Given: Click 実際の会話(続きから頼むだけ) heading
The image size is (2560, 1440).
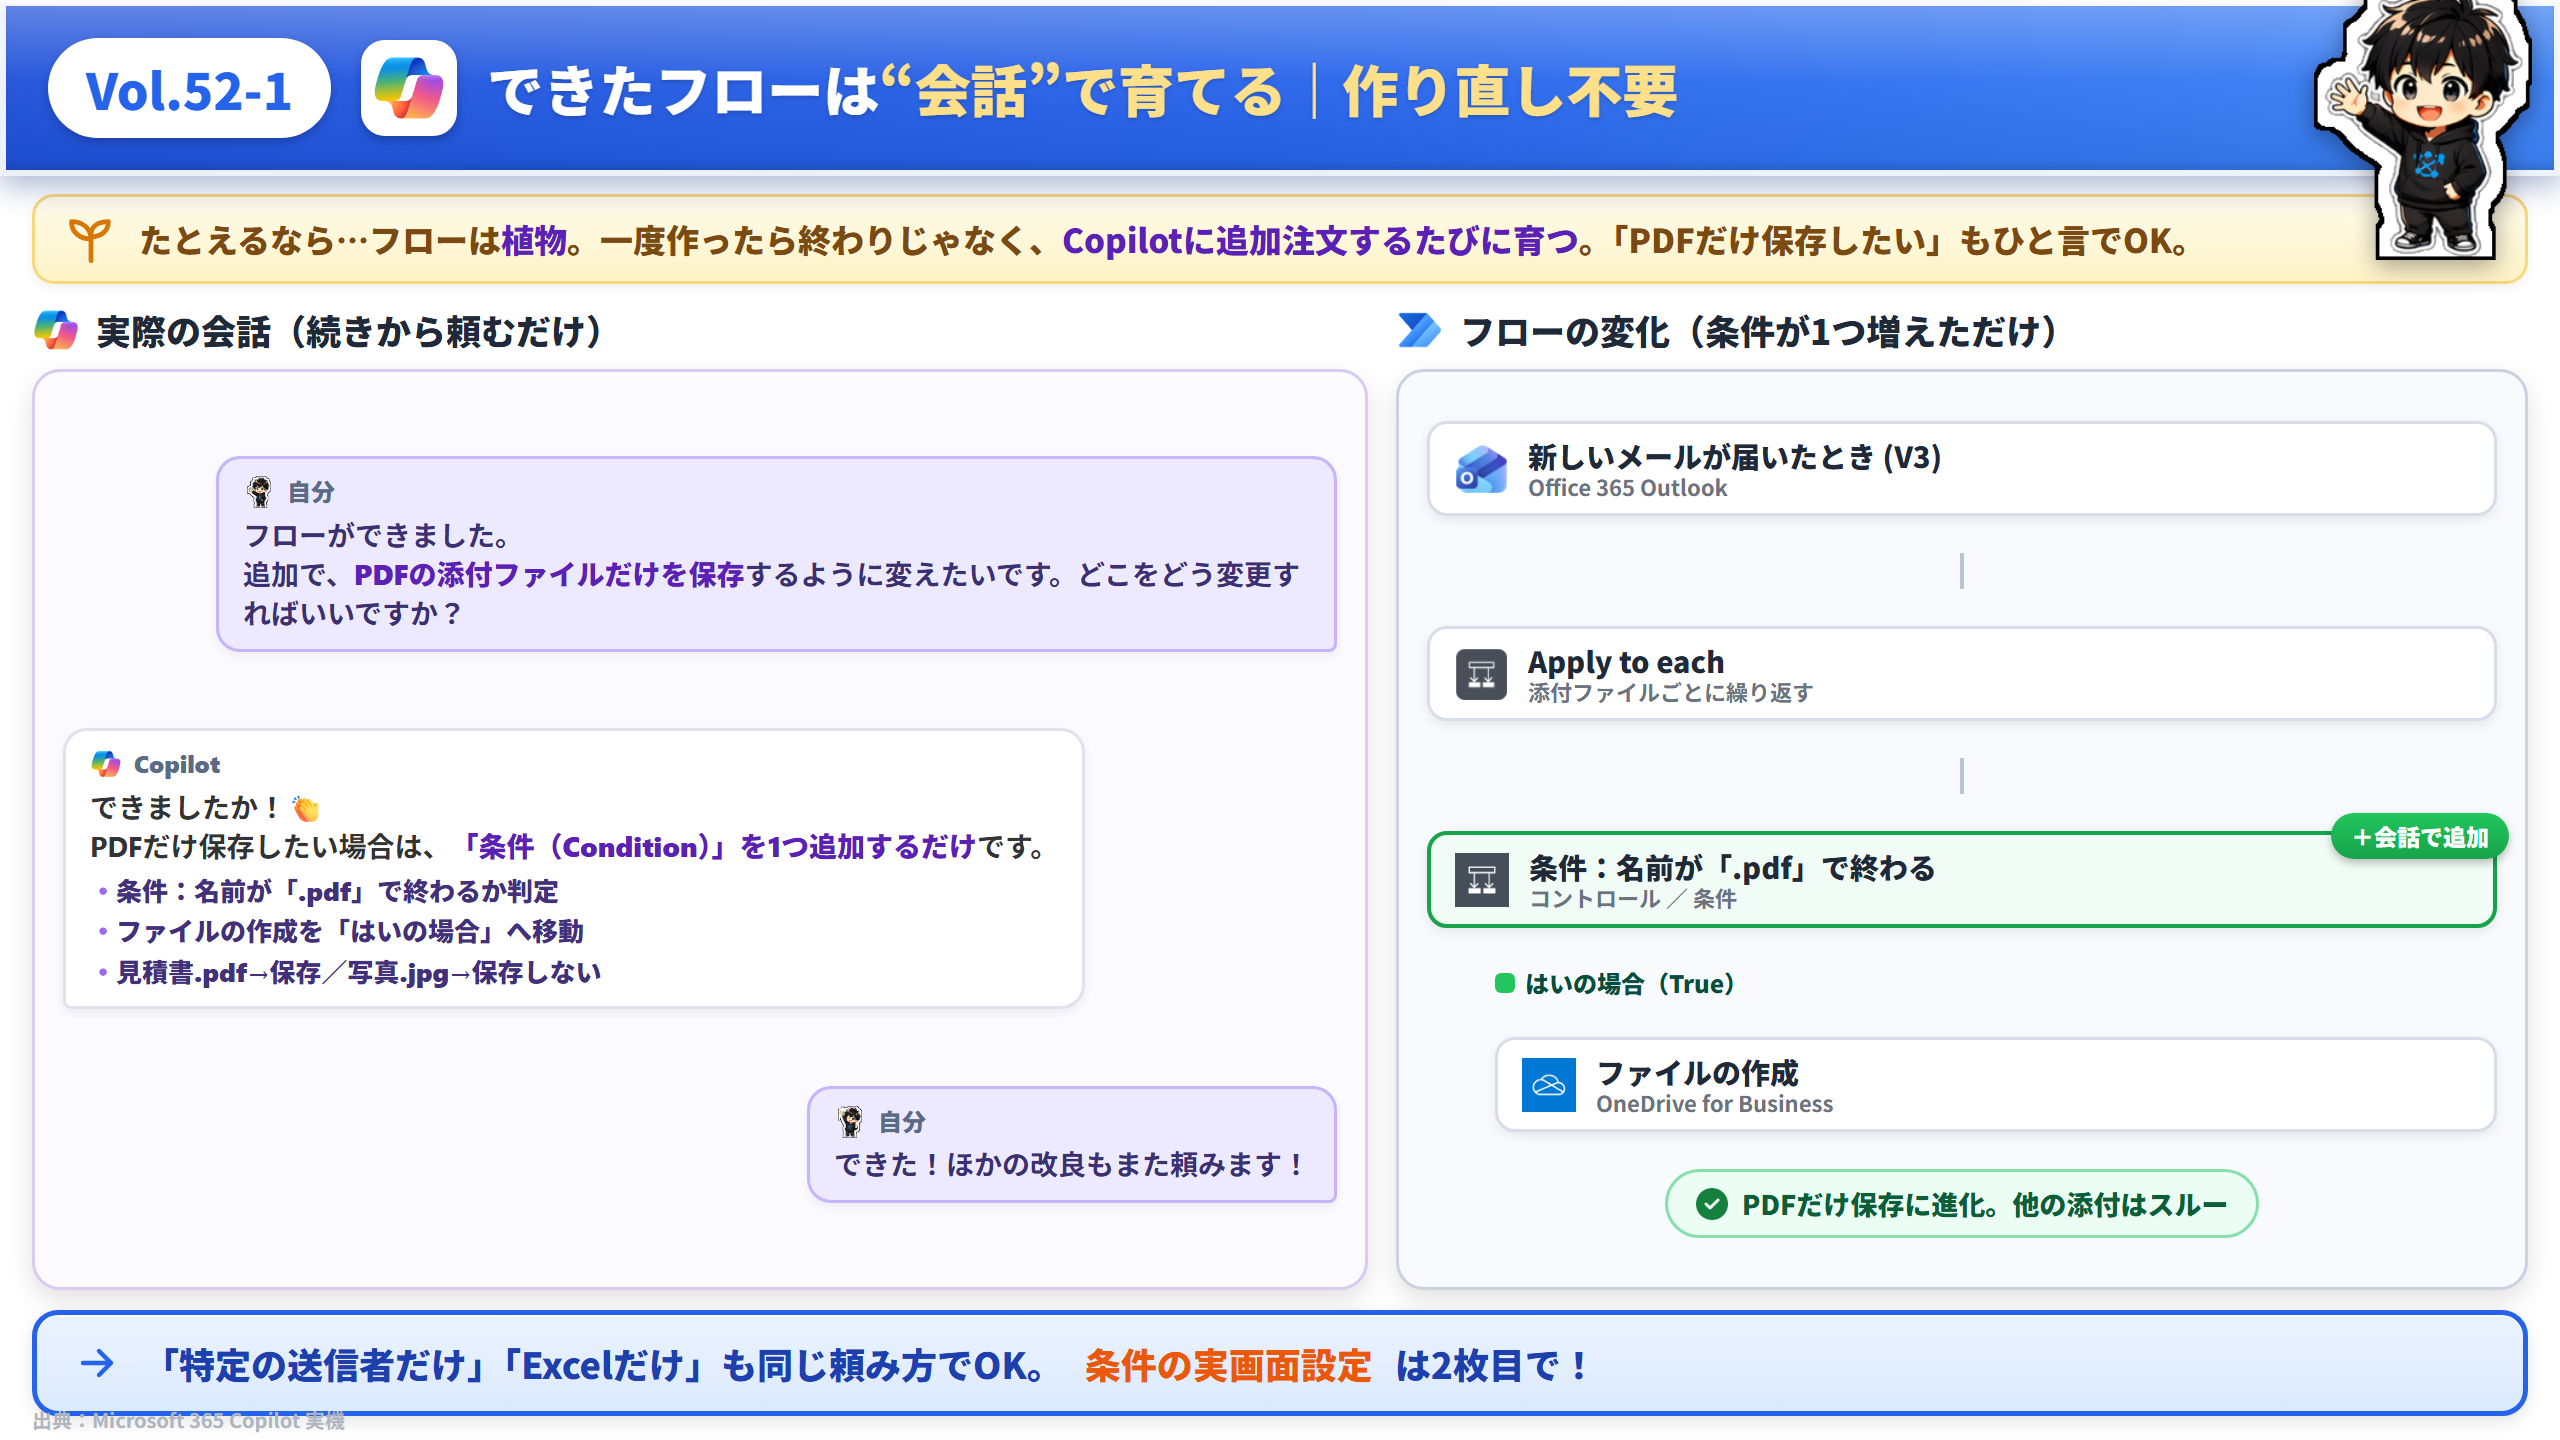Looking at the screenshot, I should [352, 331].
